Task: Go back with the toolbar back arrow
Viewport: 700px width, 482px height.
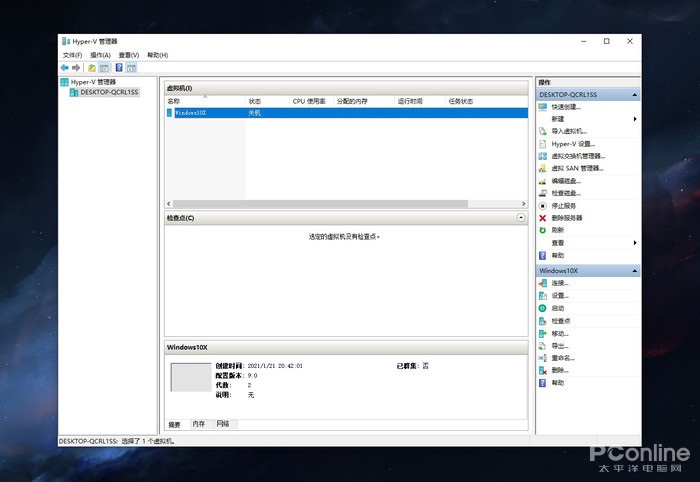Action: 65,67
